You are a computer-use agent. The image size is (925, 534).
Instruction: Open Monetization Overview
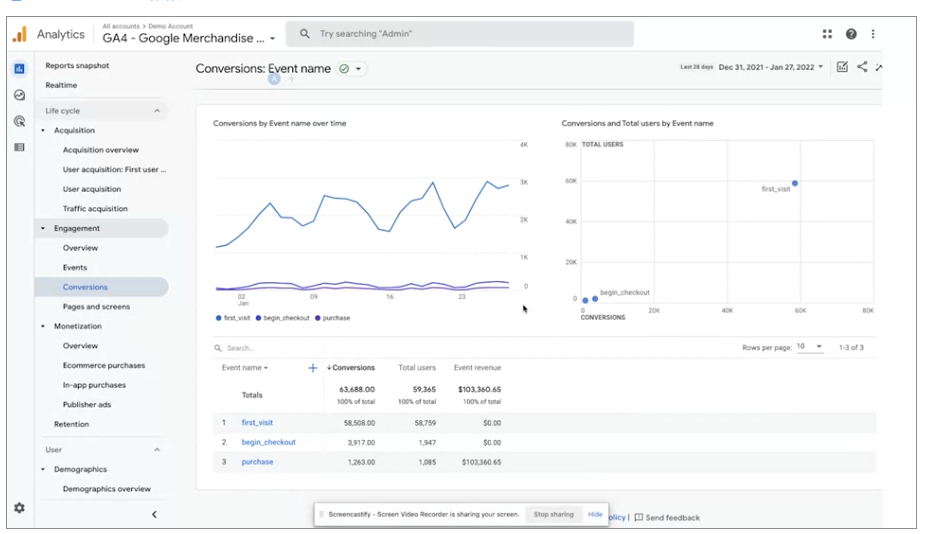(x=80, y=346)
